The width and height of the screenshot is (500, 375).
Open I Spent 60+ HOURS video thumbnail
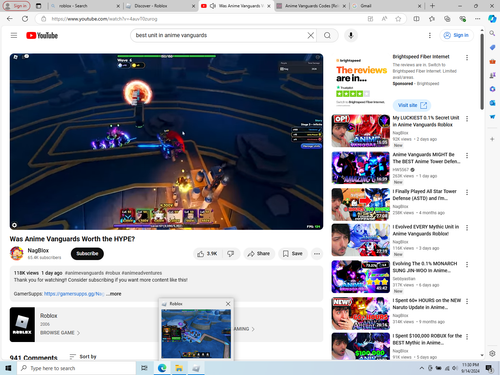coord(360,313)
